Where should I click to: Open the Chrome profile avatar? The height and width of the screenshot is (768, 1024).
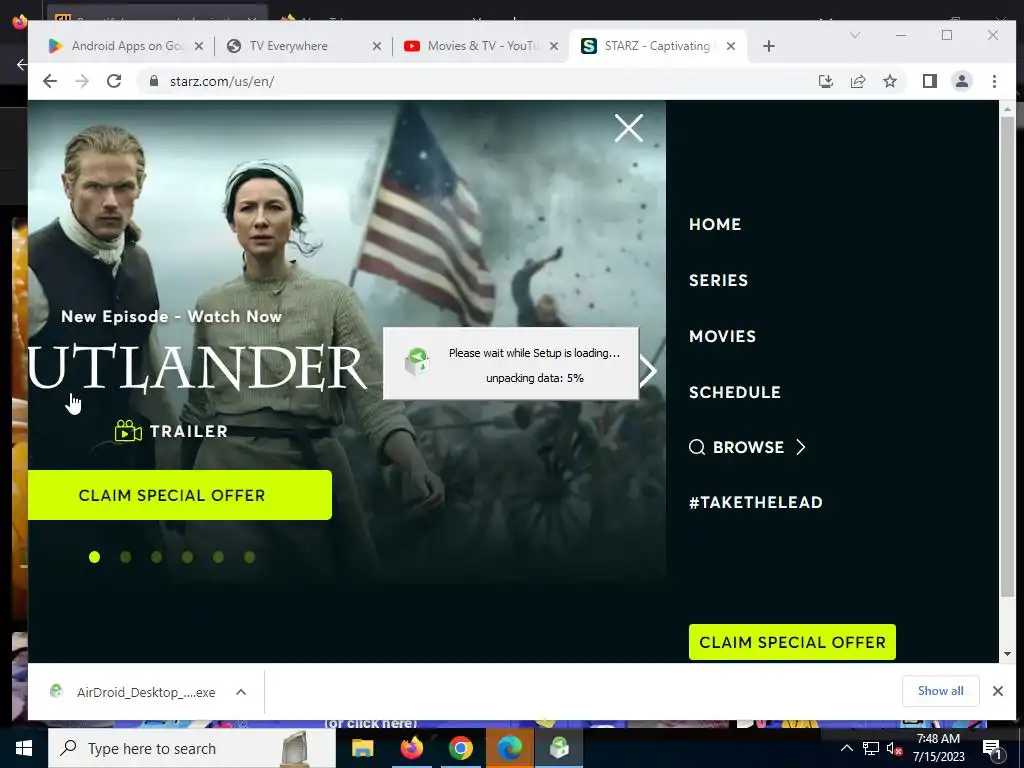coord(961,81)
